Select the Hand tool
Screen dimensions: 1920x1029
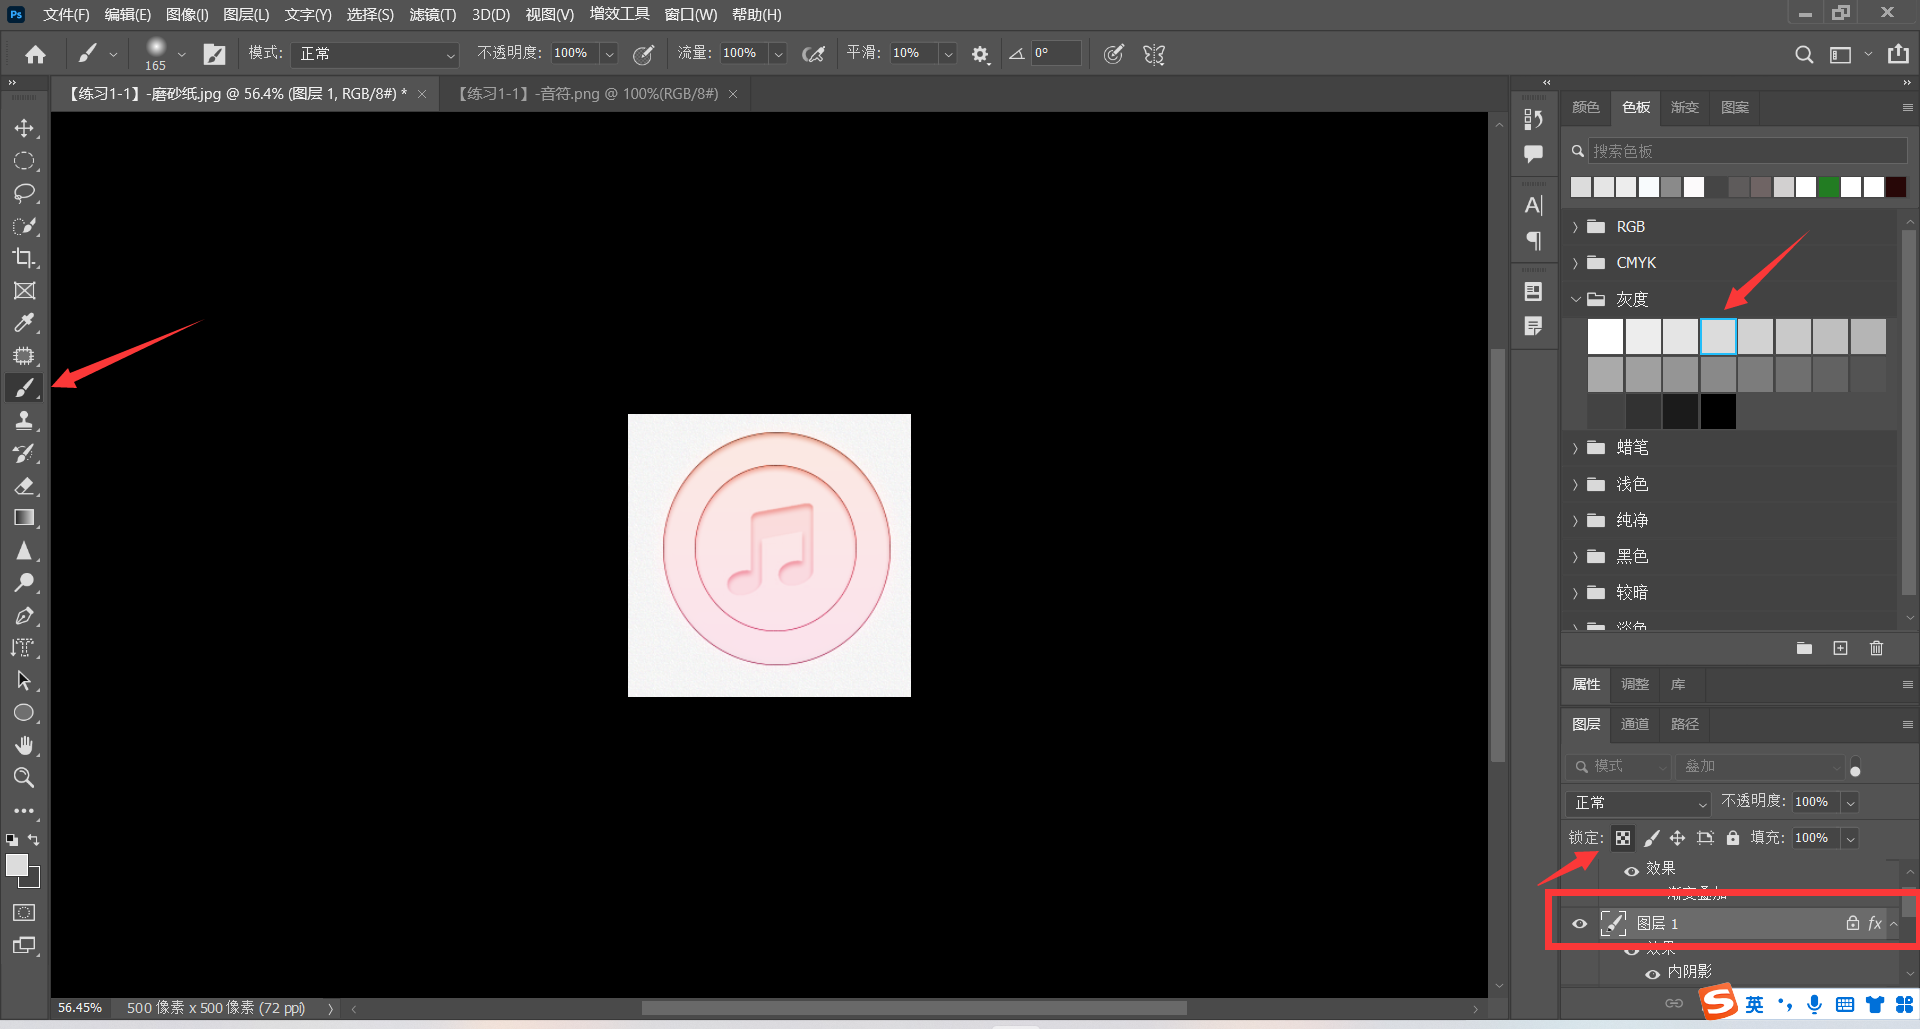pos(24,746)
